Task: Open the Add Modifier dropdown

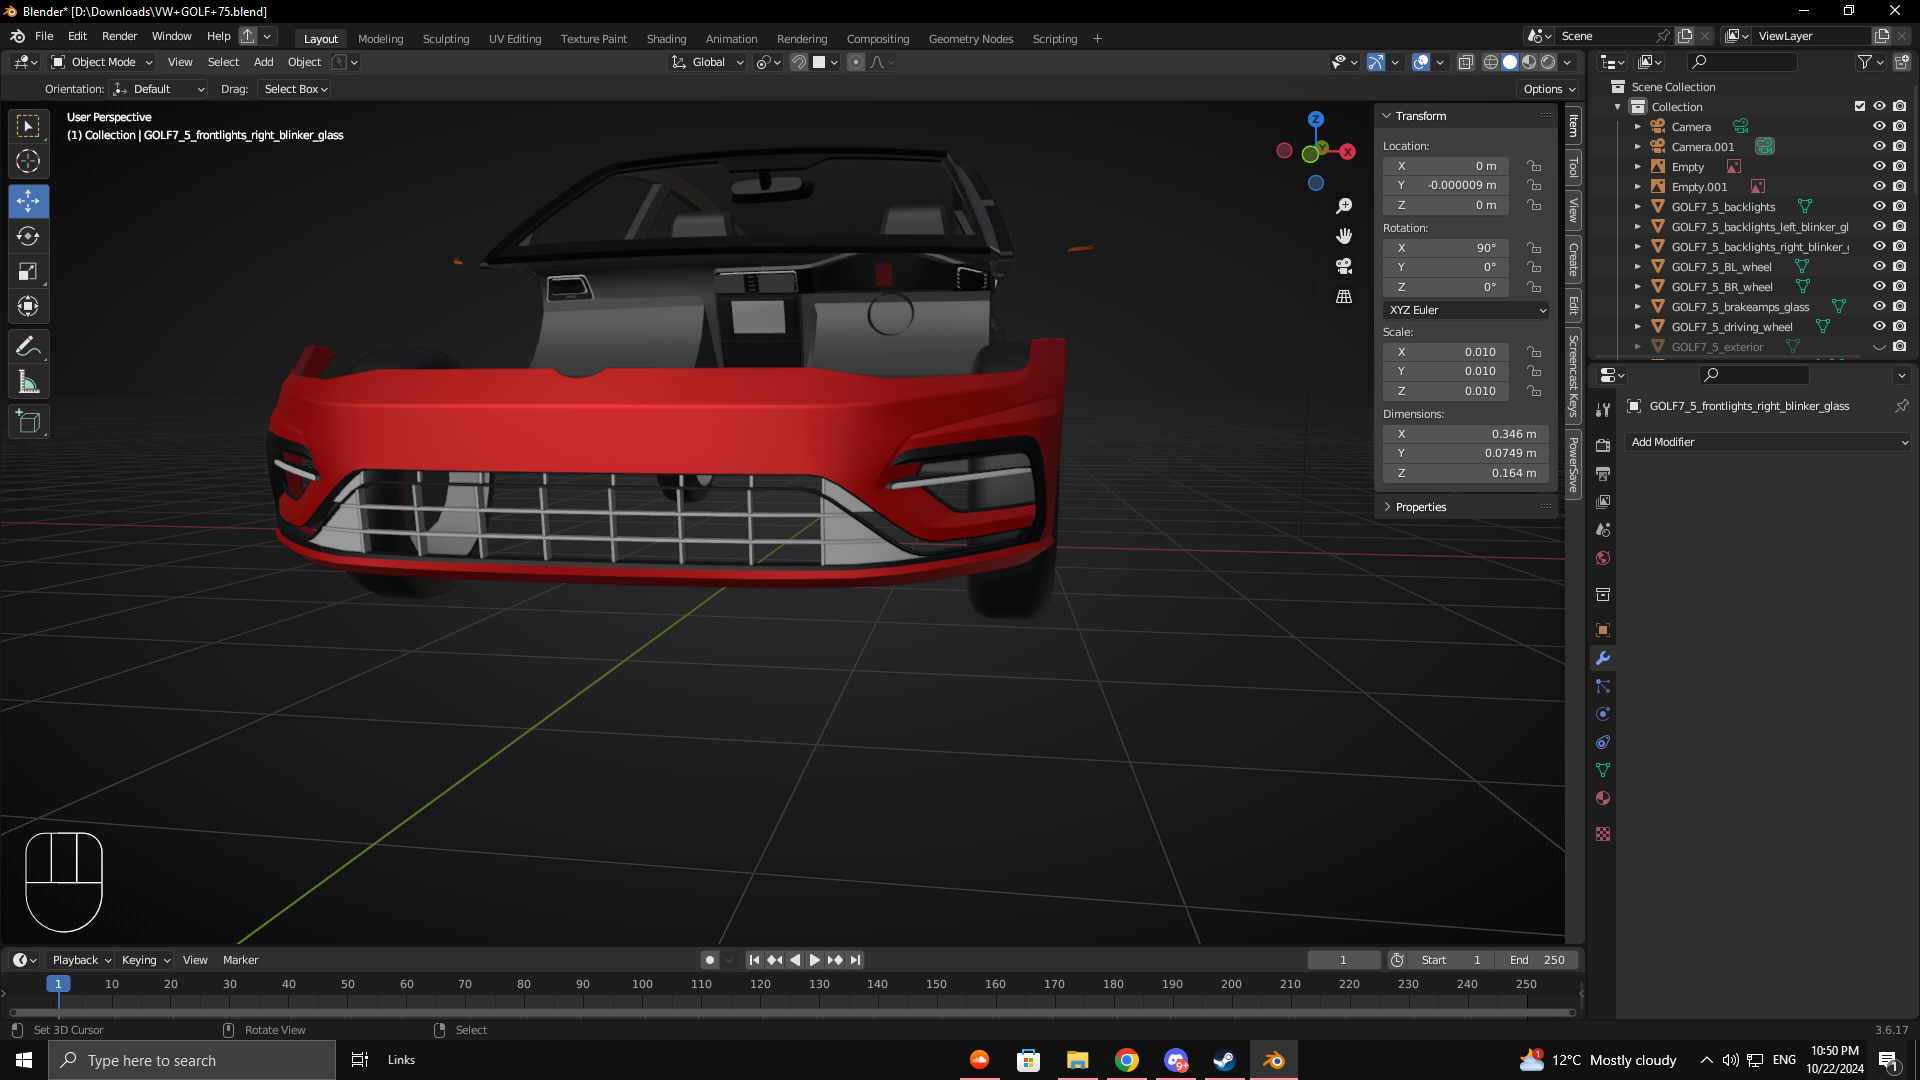Action: click(x=1768, y=442)
